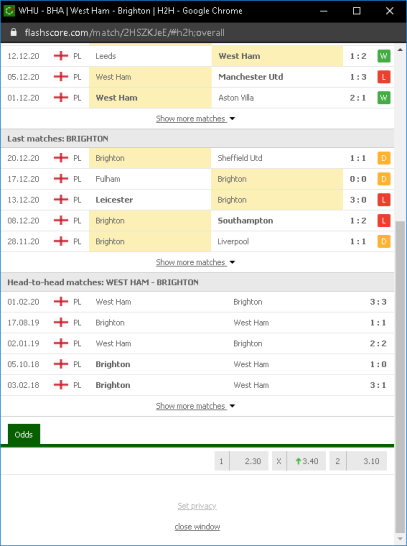Viewport: 407px width, 546px height.
Task: Click the orange D badge for Sheffield Utd match
Action: [x=384, y=158]
